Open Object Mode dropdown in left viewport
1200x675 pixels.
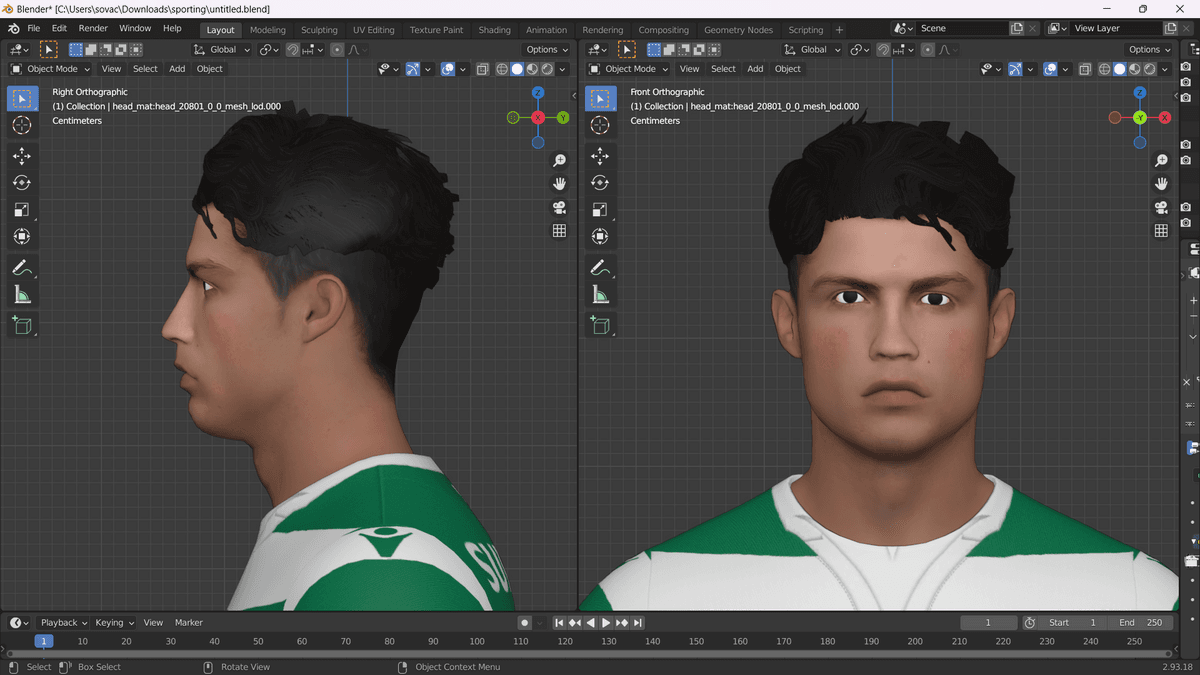pos(50,69)
